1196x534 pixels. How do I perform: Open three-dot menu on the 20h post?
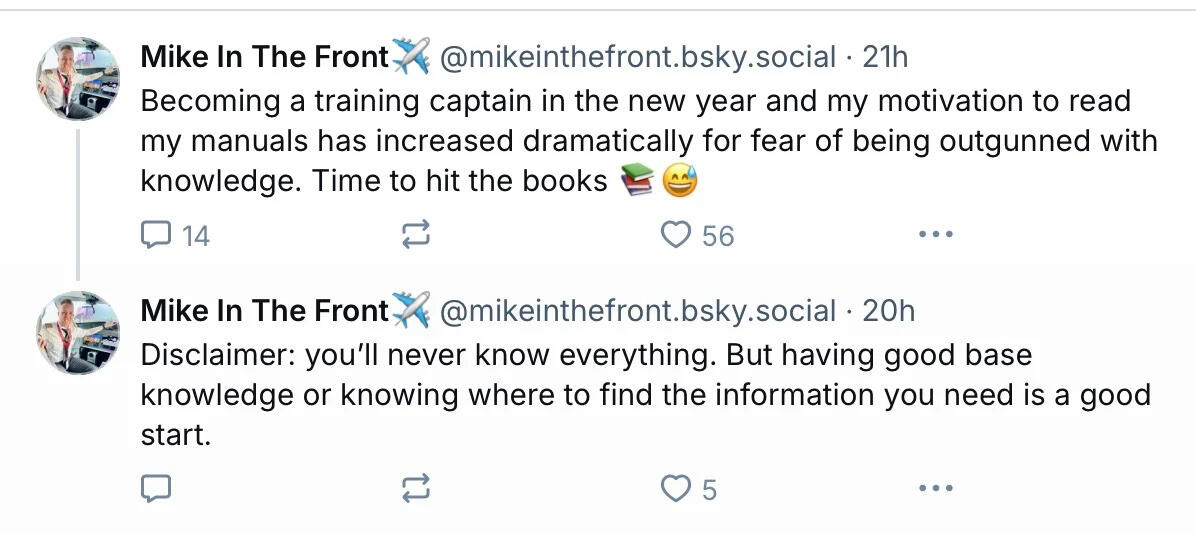coord(935,489)
